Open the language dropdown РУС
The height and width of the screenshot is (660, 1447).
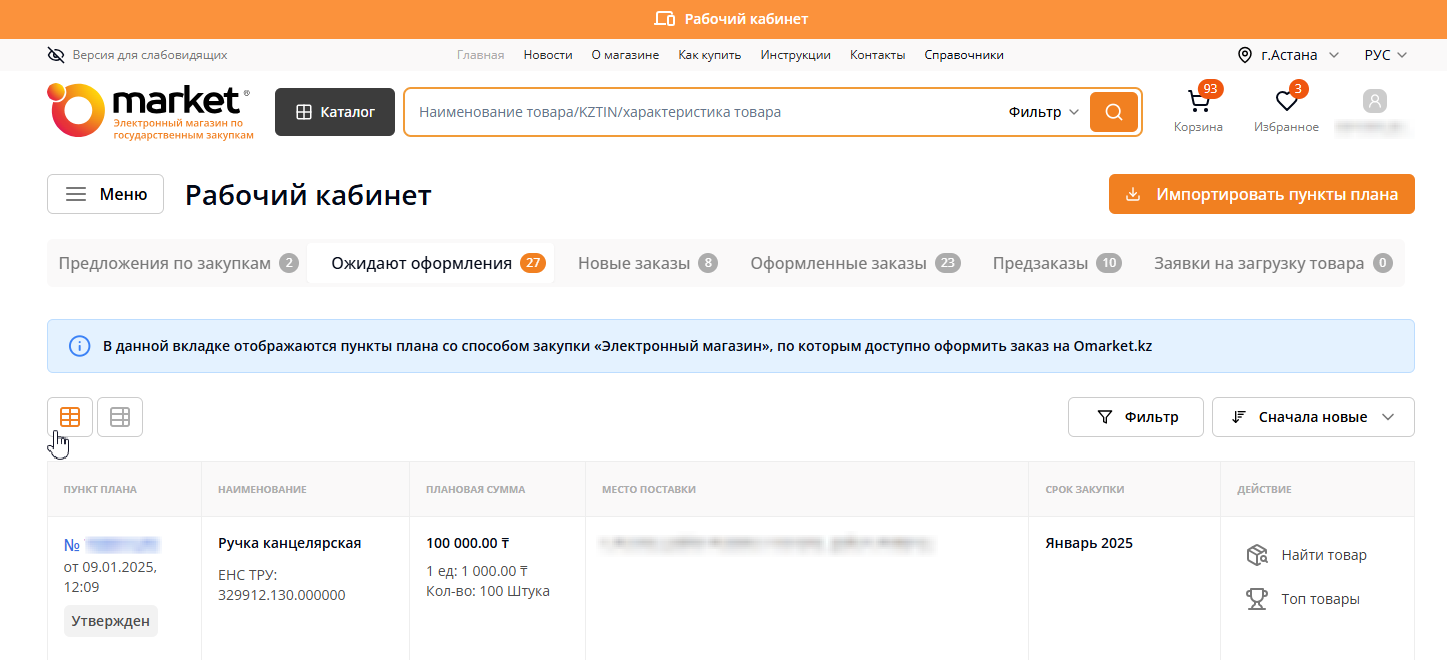tap(1385, 55)
